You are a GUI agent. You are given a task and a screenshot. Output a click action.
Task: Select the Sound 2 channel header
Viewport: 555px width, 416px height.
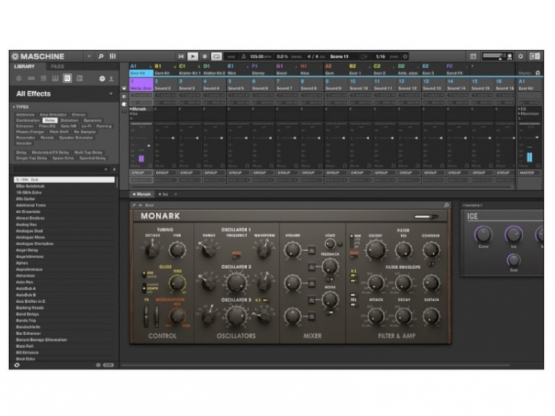(166, 85)
